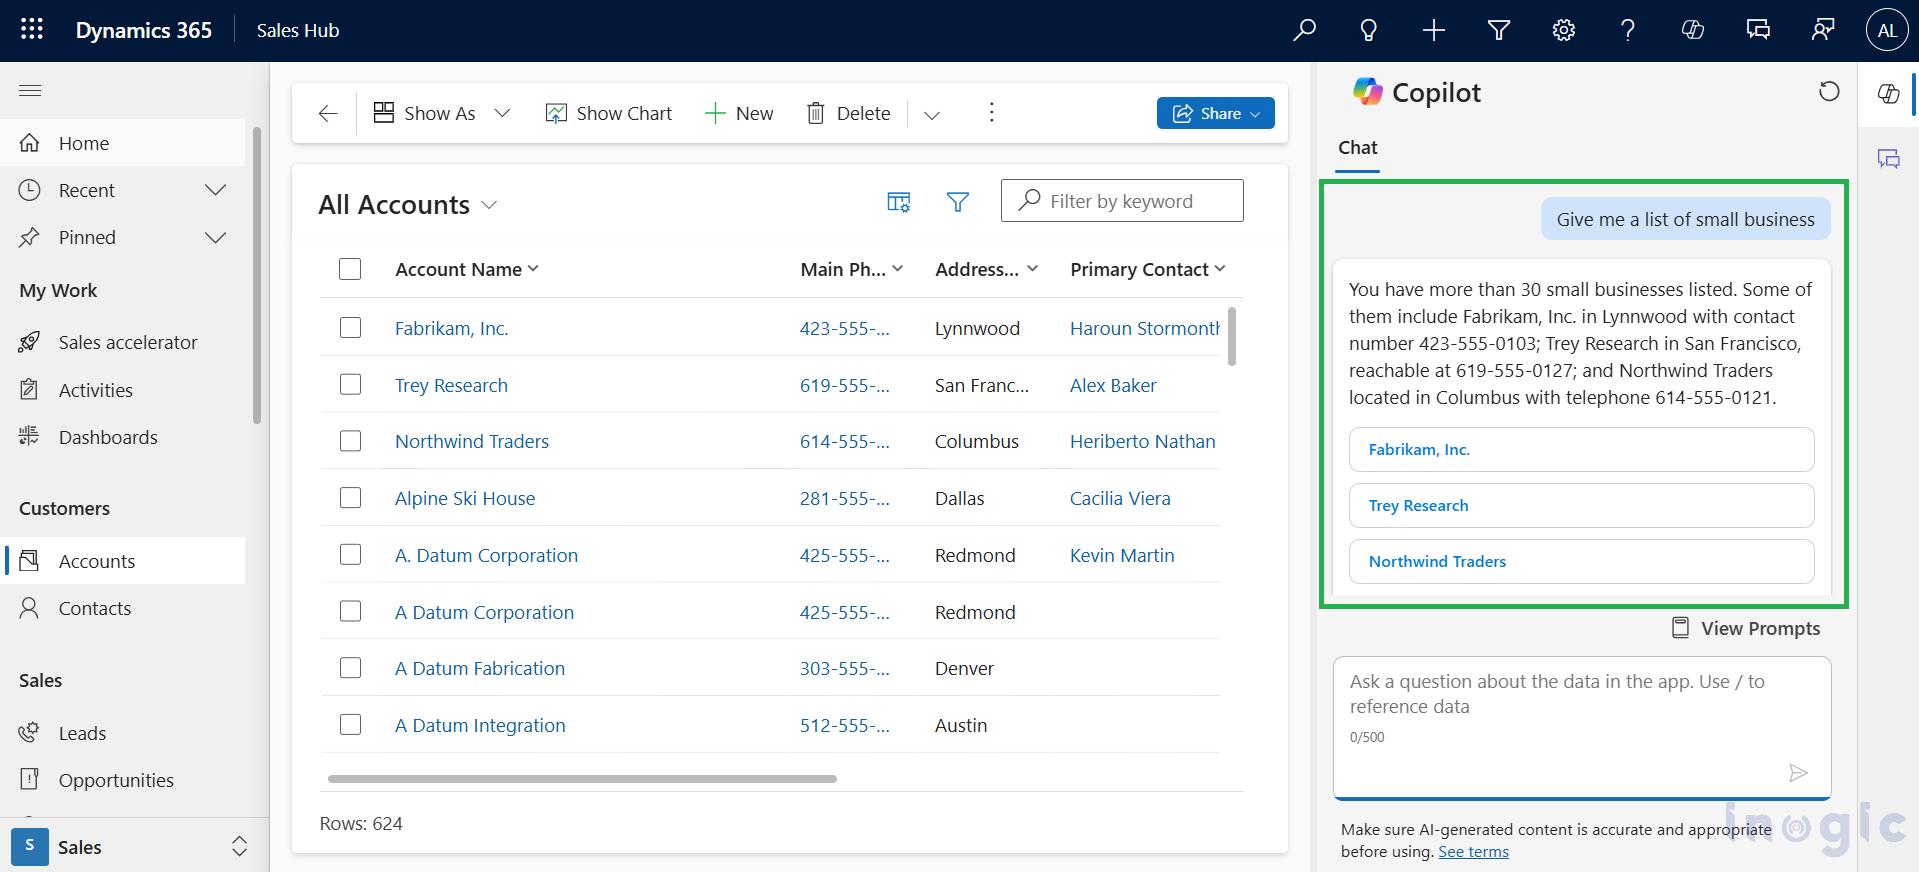Open the See terms link
1919x872 pixels.
[1473, 852]
